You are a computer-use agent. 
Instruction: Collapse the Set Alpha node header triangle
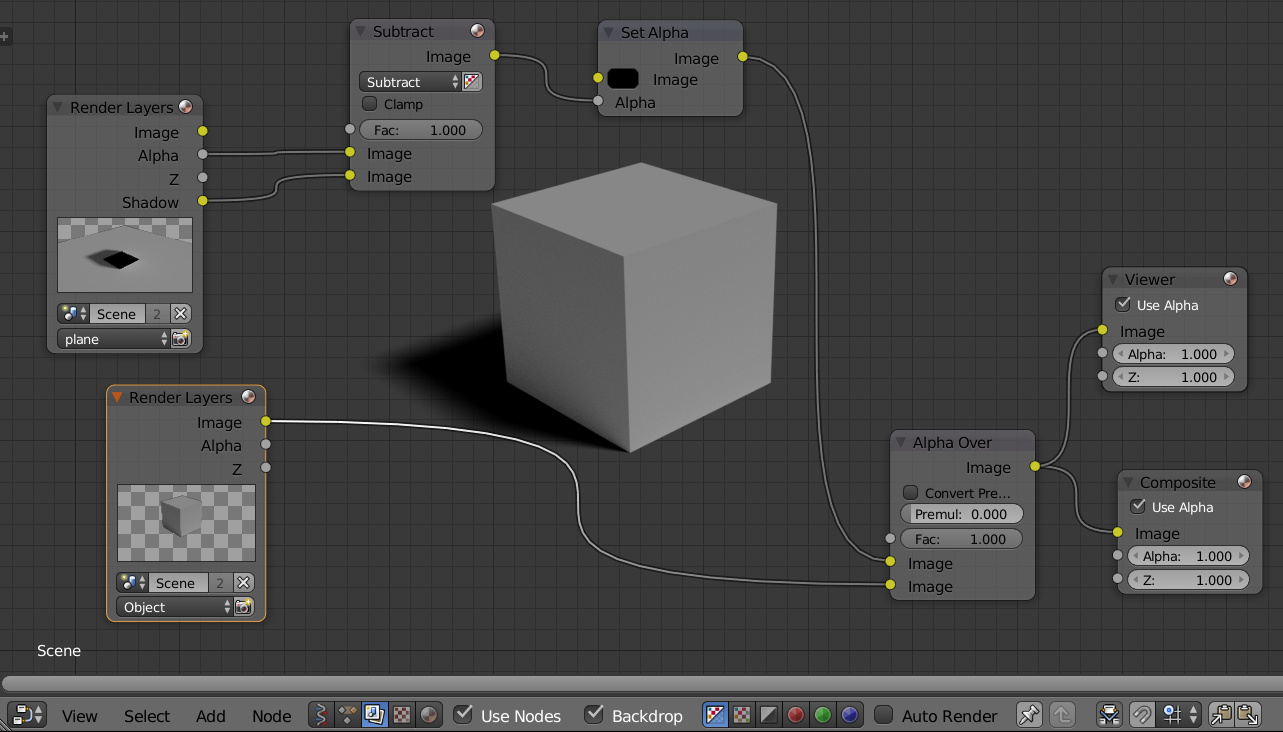(610, 32)
